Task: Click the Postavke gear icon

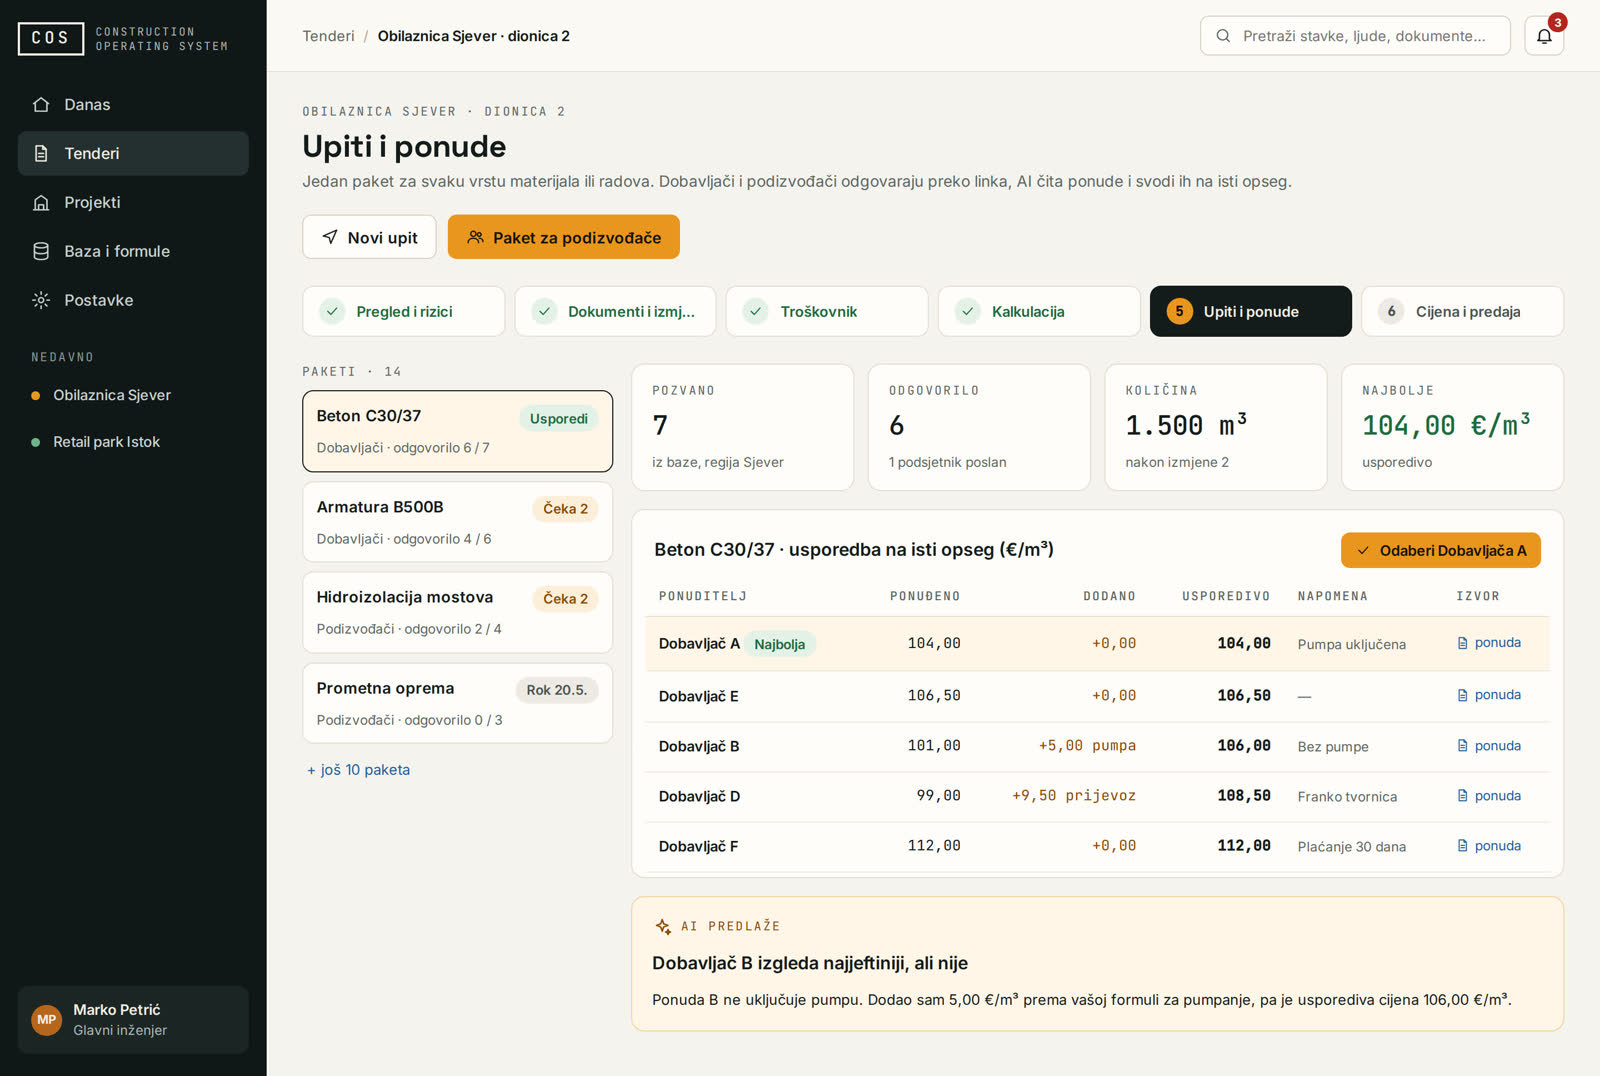Action: (x=41, y=300)
